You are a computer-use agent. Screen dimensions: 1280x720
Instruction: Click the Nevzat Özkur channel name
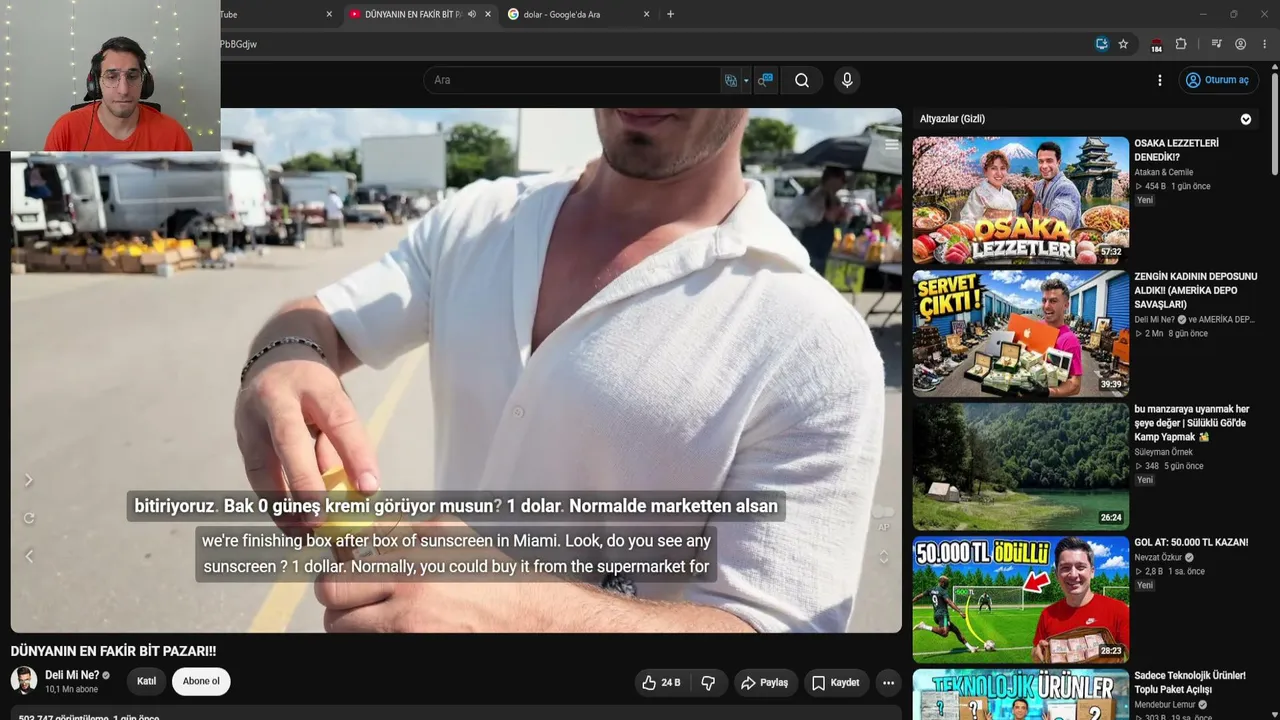pyautogui.click(x=1159, y=557)
